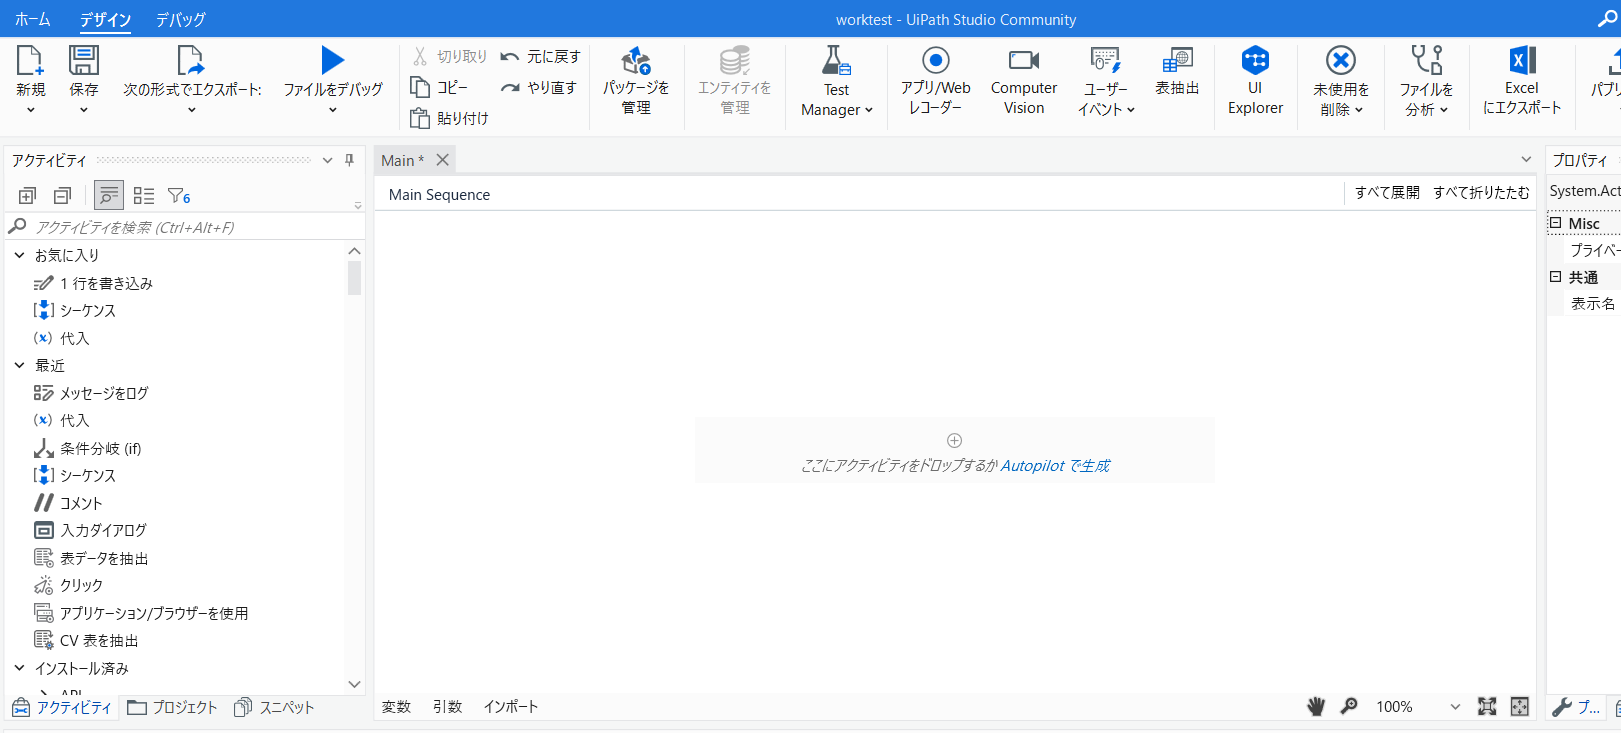The width and height of the screenshot is (1621, 733).
Task: Click the activities panel scrollbar down arrow
Action: pos(354,684)
